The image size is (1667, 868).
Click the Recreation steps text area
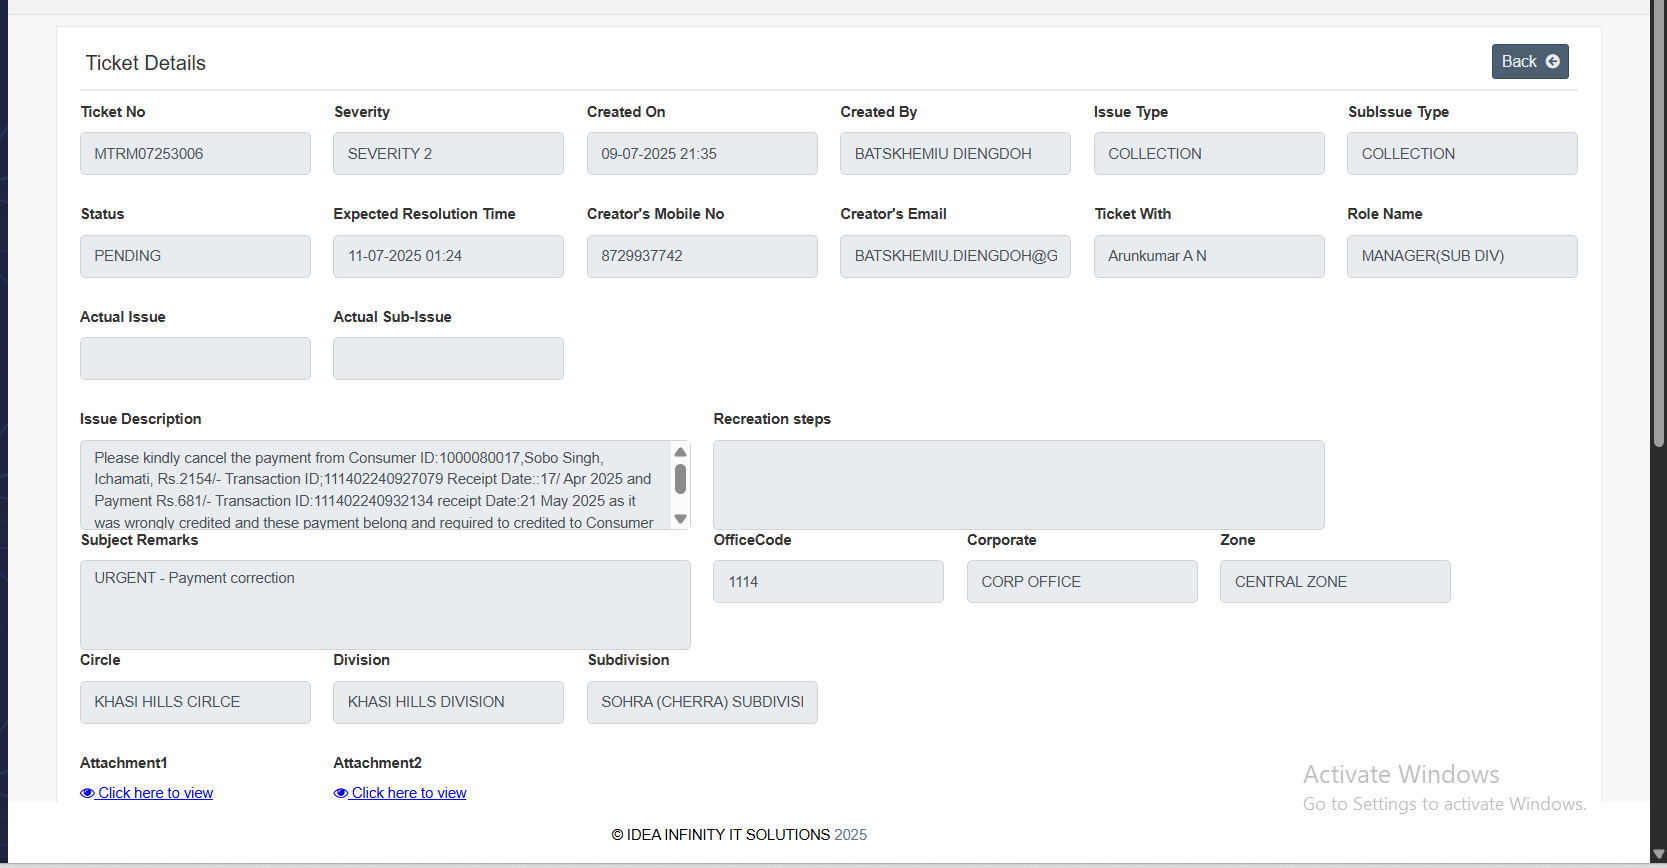(x=1018, y=485)
